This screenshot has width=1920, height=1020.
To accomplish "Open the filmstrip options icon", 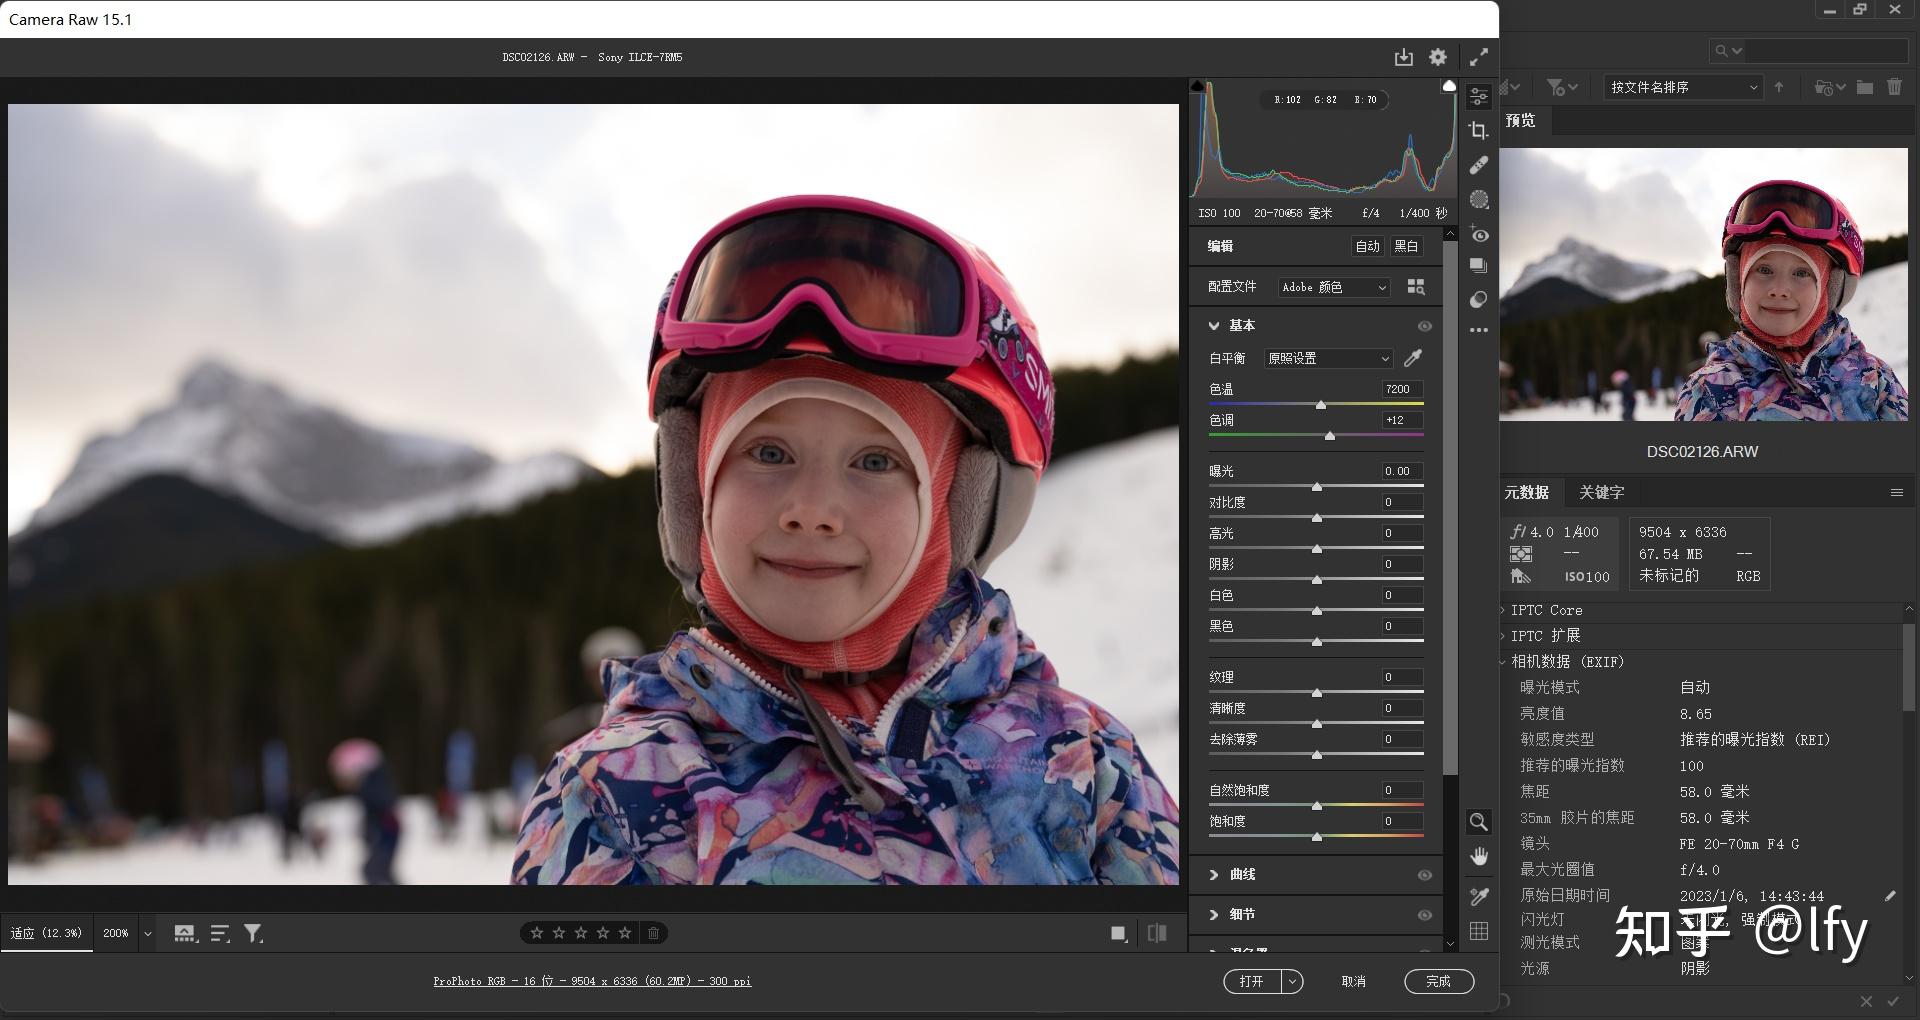I will click(185, 934).
